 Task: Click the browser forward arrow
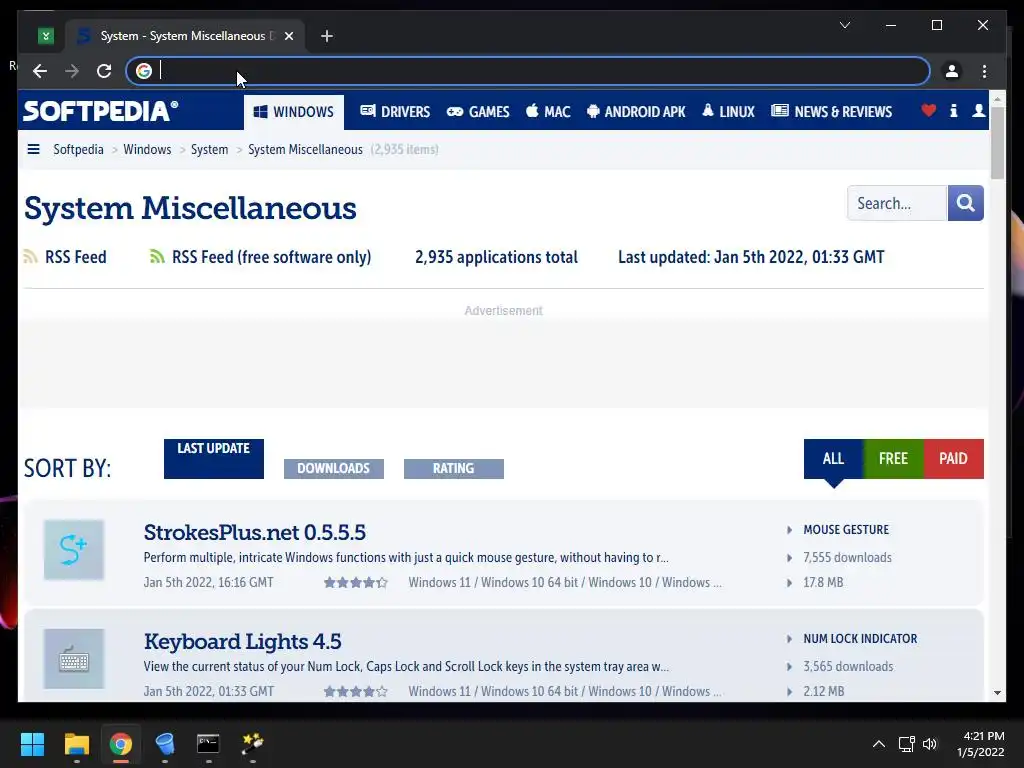point(72,71)
